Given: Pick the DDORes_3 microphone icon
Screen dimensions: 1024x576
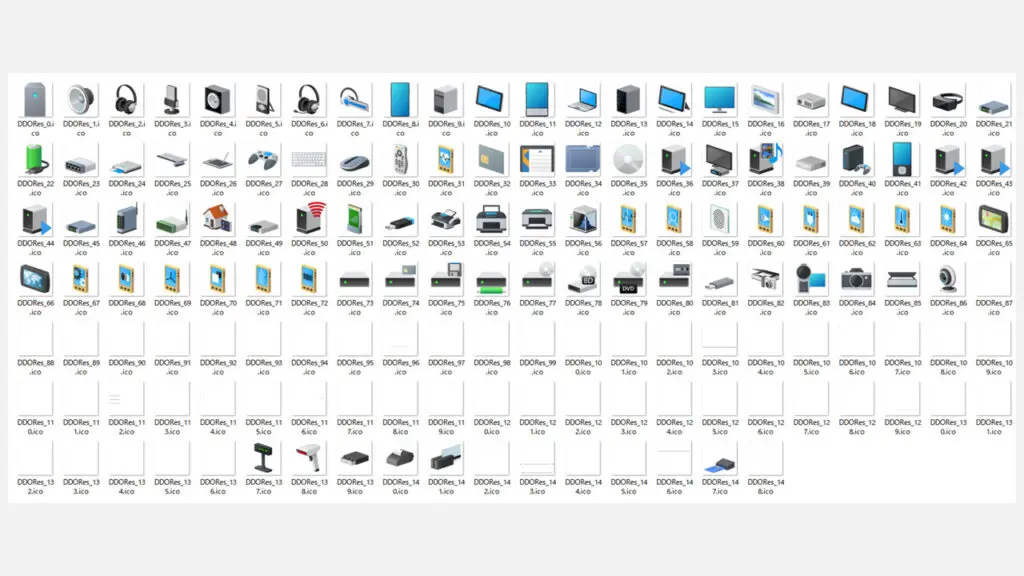Looking at the screenshot, I should 172,100.
